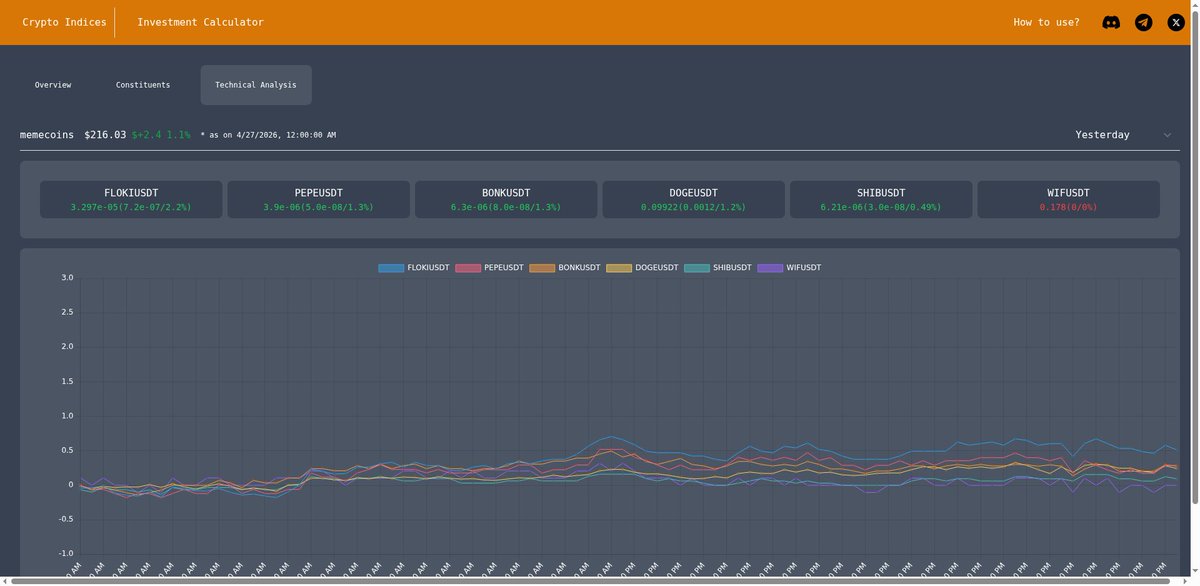Open the X social media icon

(x=1174, y=21)
